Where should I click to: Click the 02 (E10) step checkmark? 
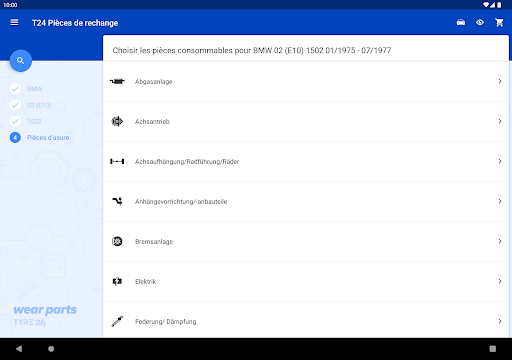pos(15,105)
